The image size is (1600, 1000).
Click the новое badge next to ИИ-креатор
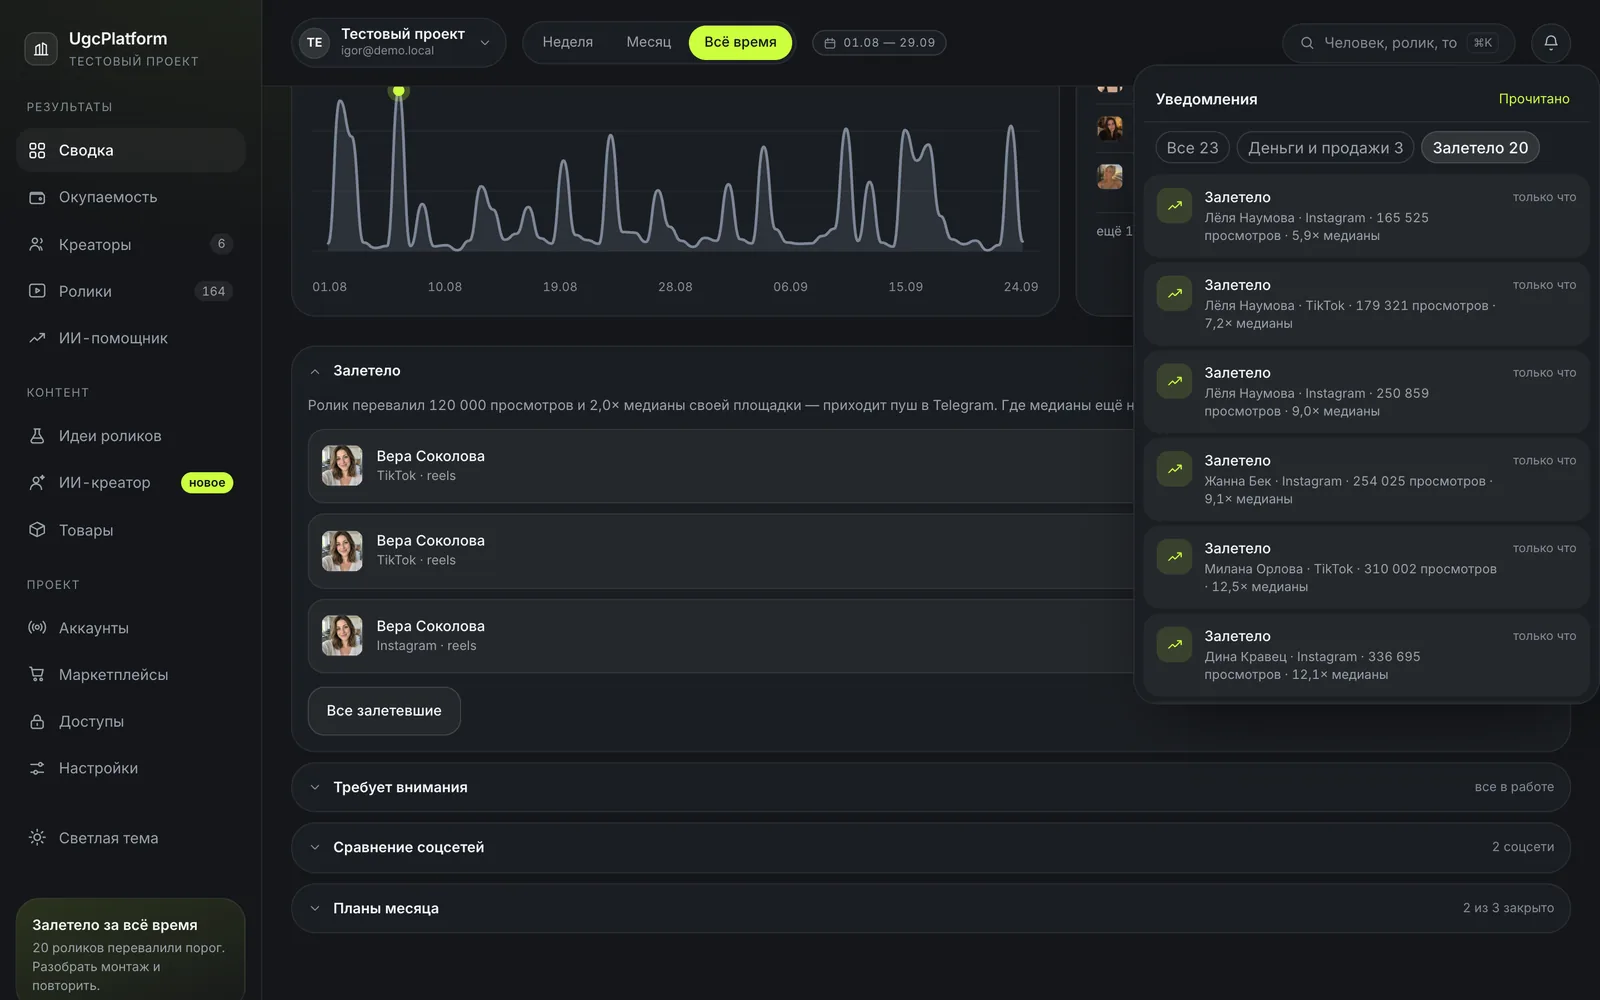207,483
